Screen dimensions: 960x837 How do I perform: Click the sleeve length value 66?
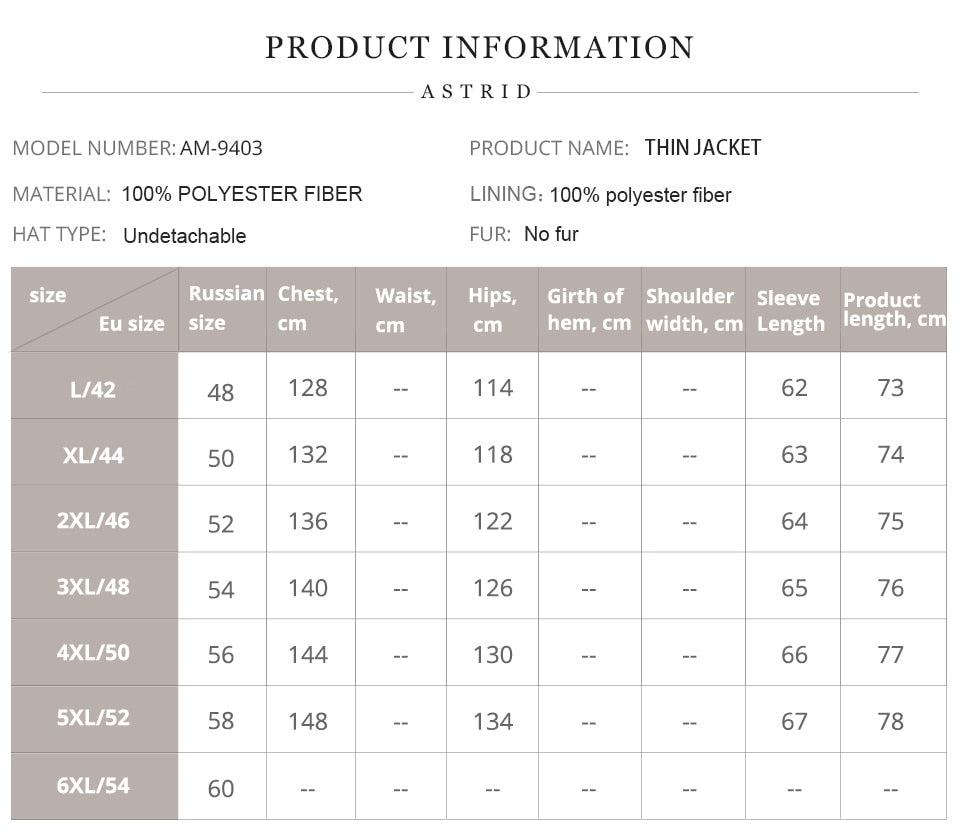coord(794,655)
